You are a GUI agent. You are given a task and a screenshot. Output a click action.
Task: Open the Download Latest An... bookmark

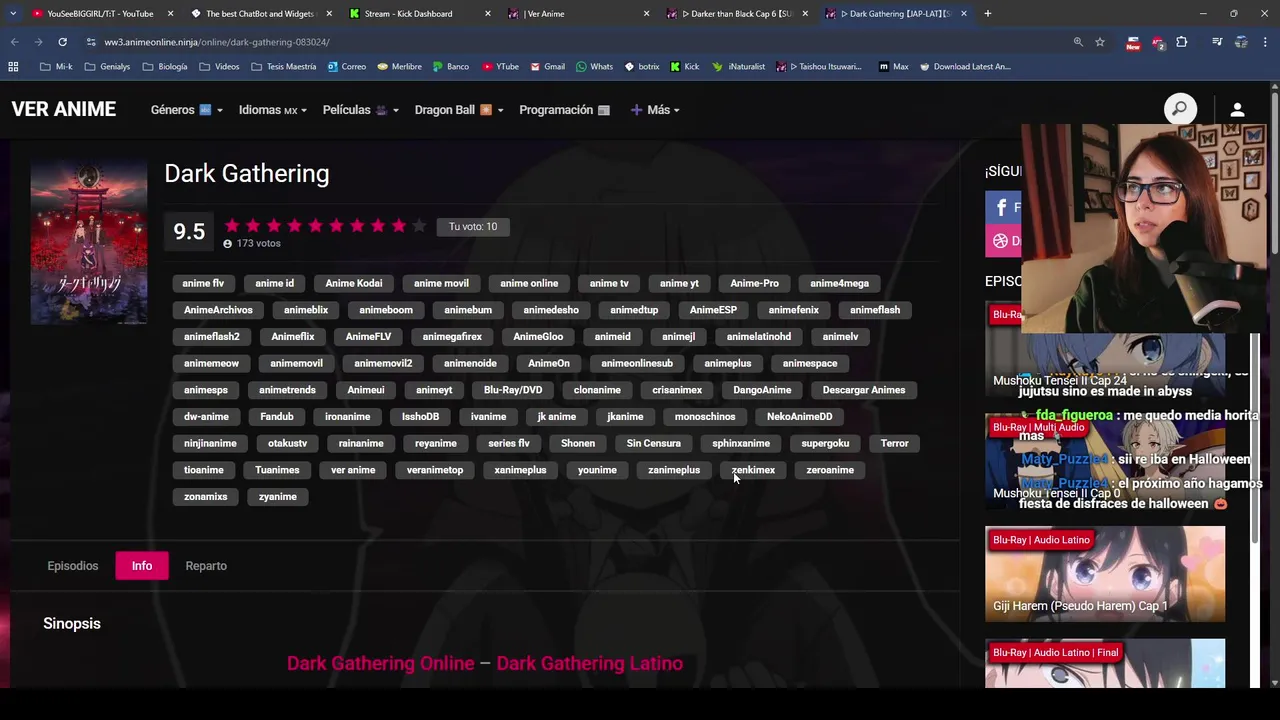pyautogui.click(x=965, y=67)
